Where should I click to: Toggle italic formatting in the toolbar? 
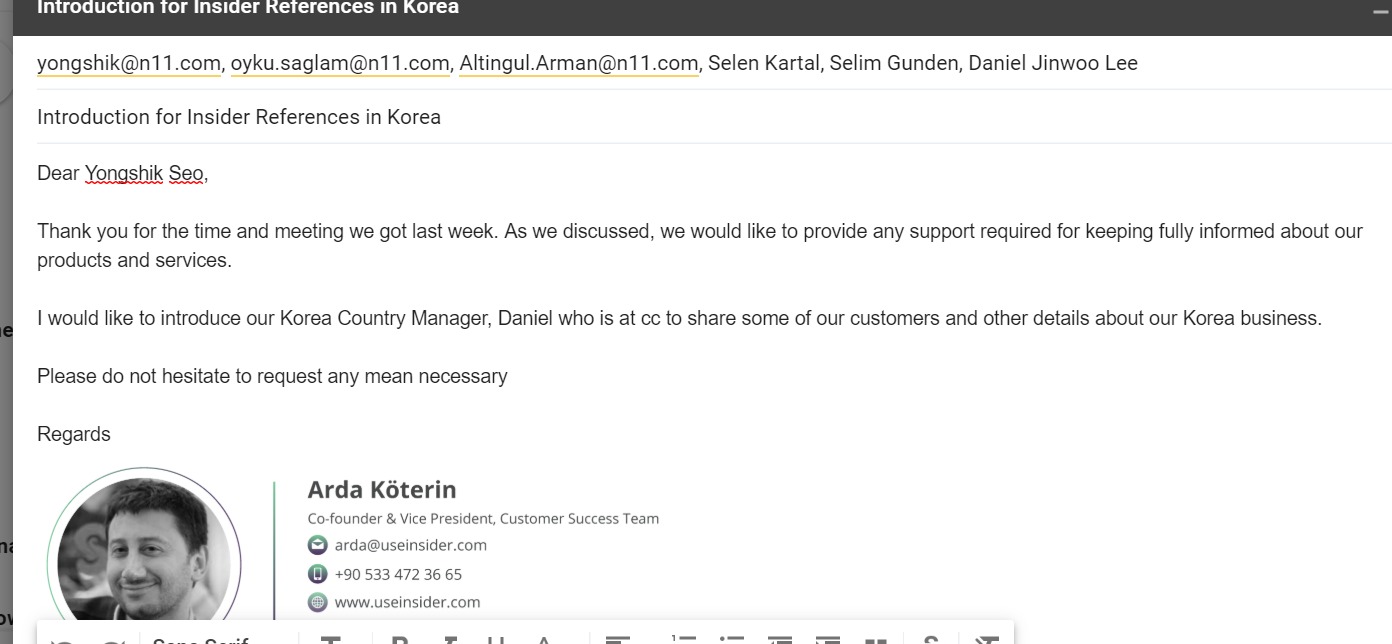[x=450, y=640]
